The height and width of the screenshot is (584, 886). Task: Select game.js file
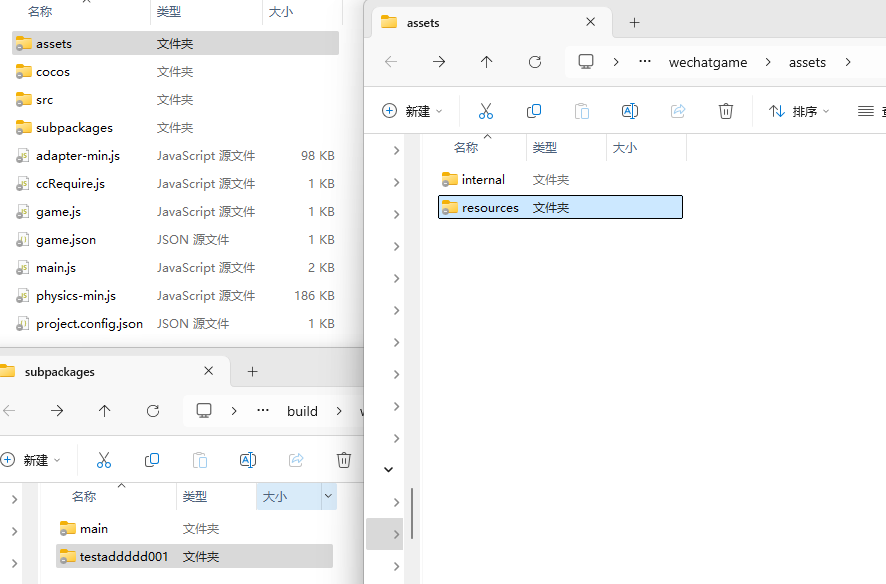[x=175, y=212]
